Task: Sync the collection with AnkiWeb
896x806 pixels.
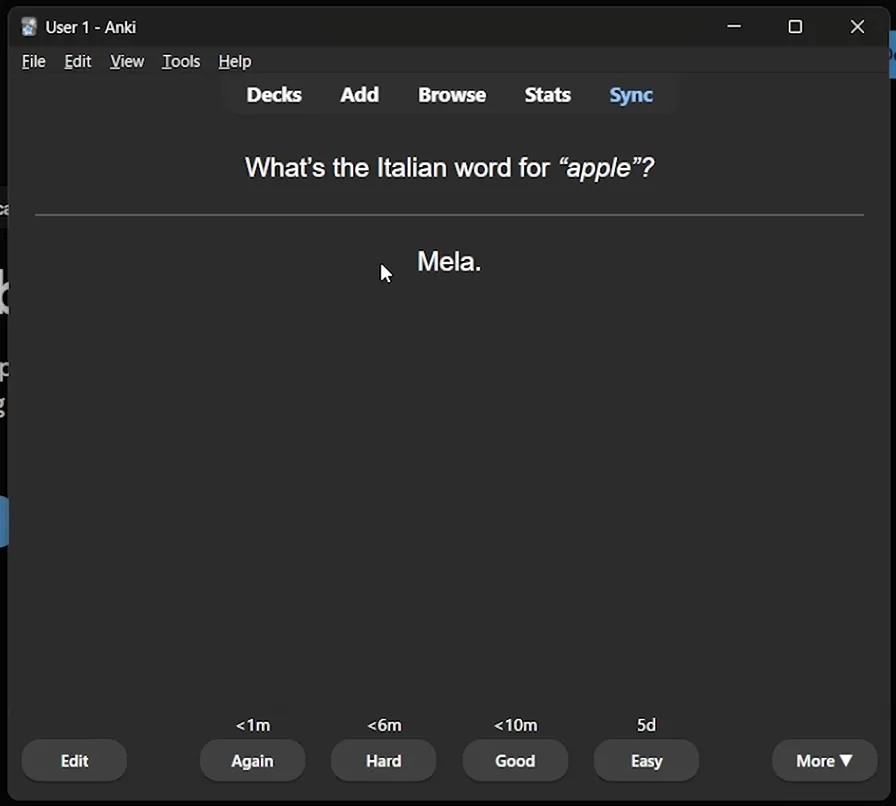Action: point(630,94)
